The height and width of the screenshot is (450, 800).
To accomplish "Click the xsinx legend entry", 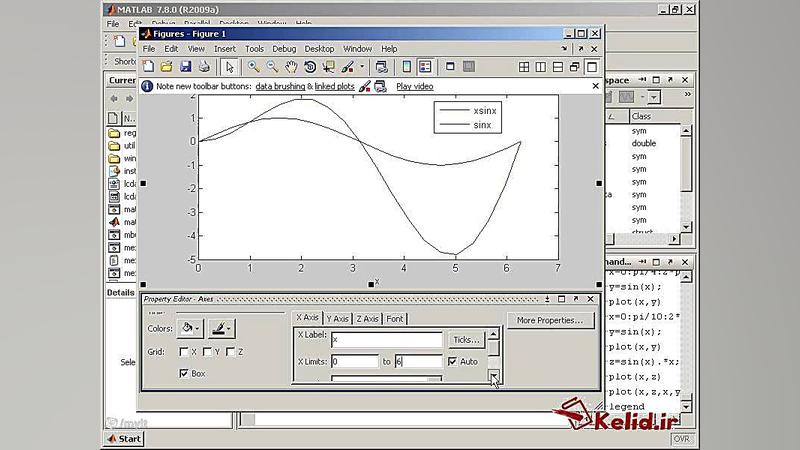I will (485, 111).
